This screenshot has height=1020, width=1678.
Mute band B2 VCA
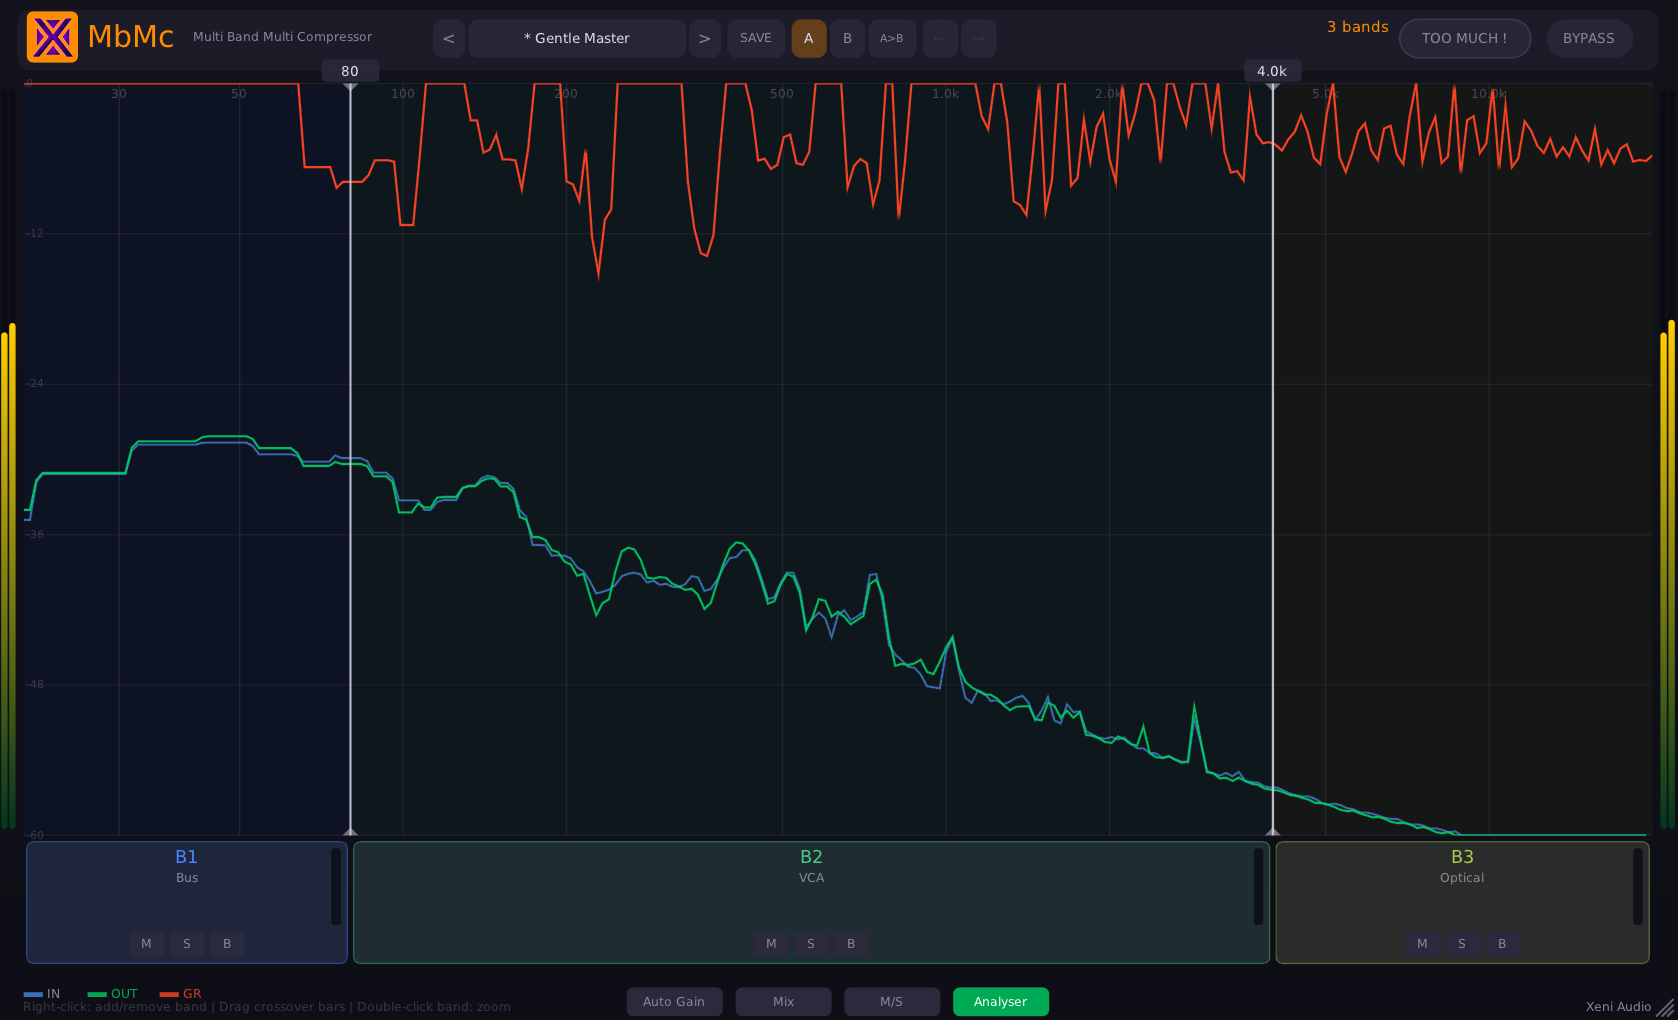(771, 943)
